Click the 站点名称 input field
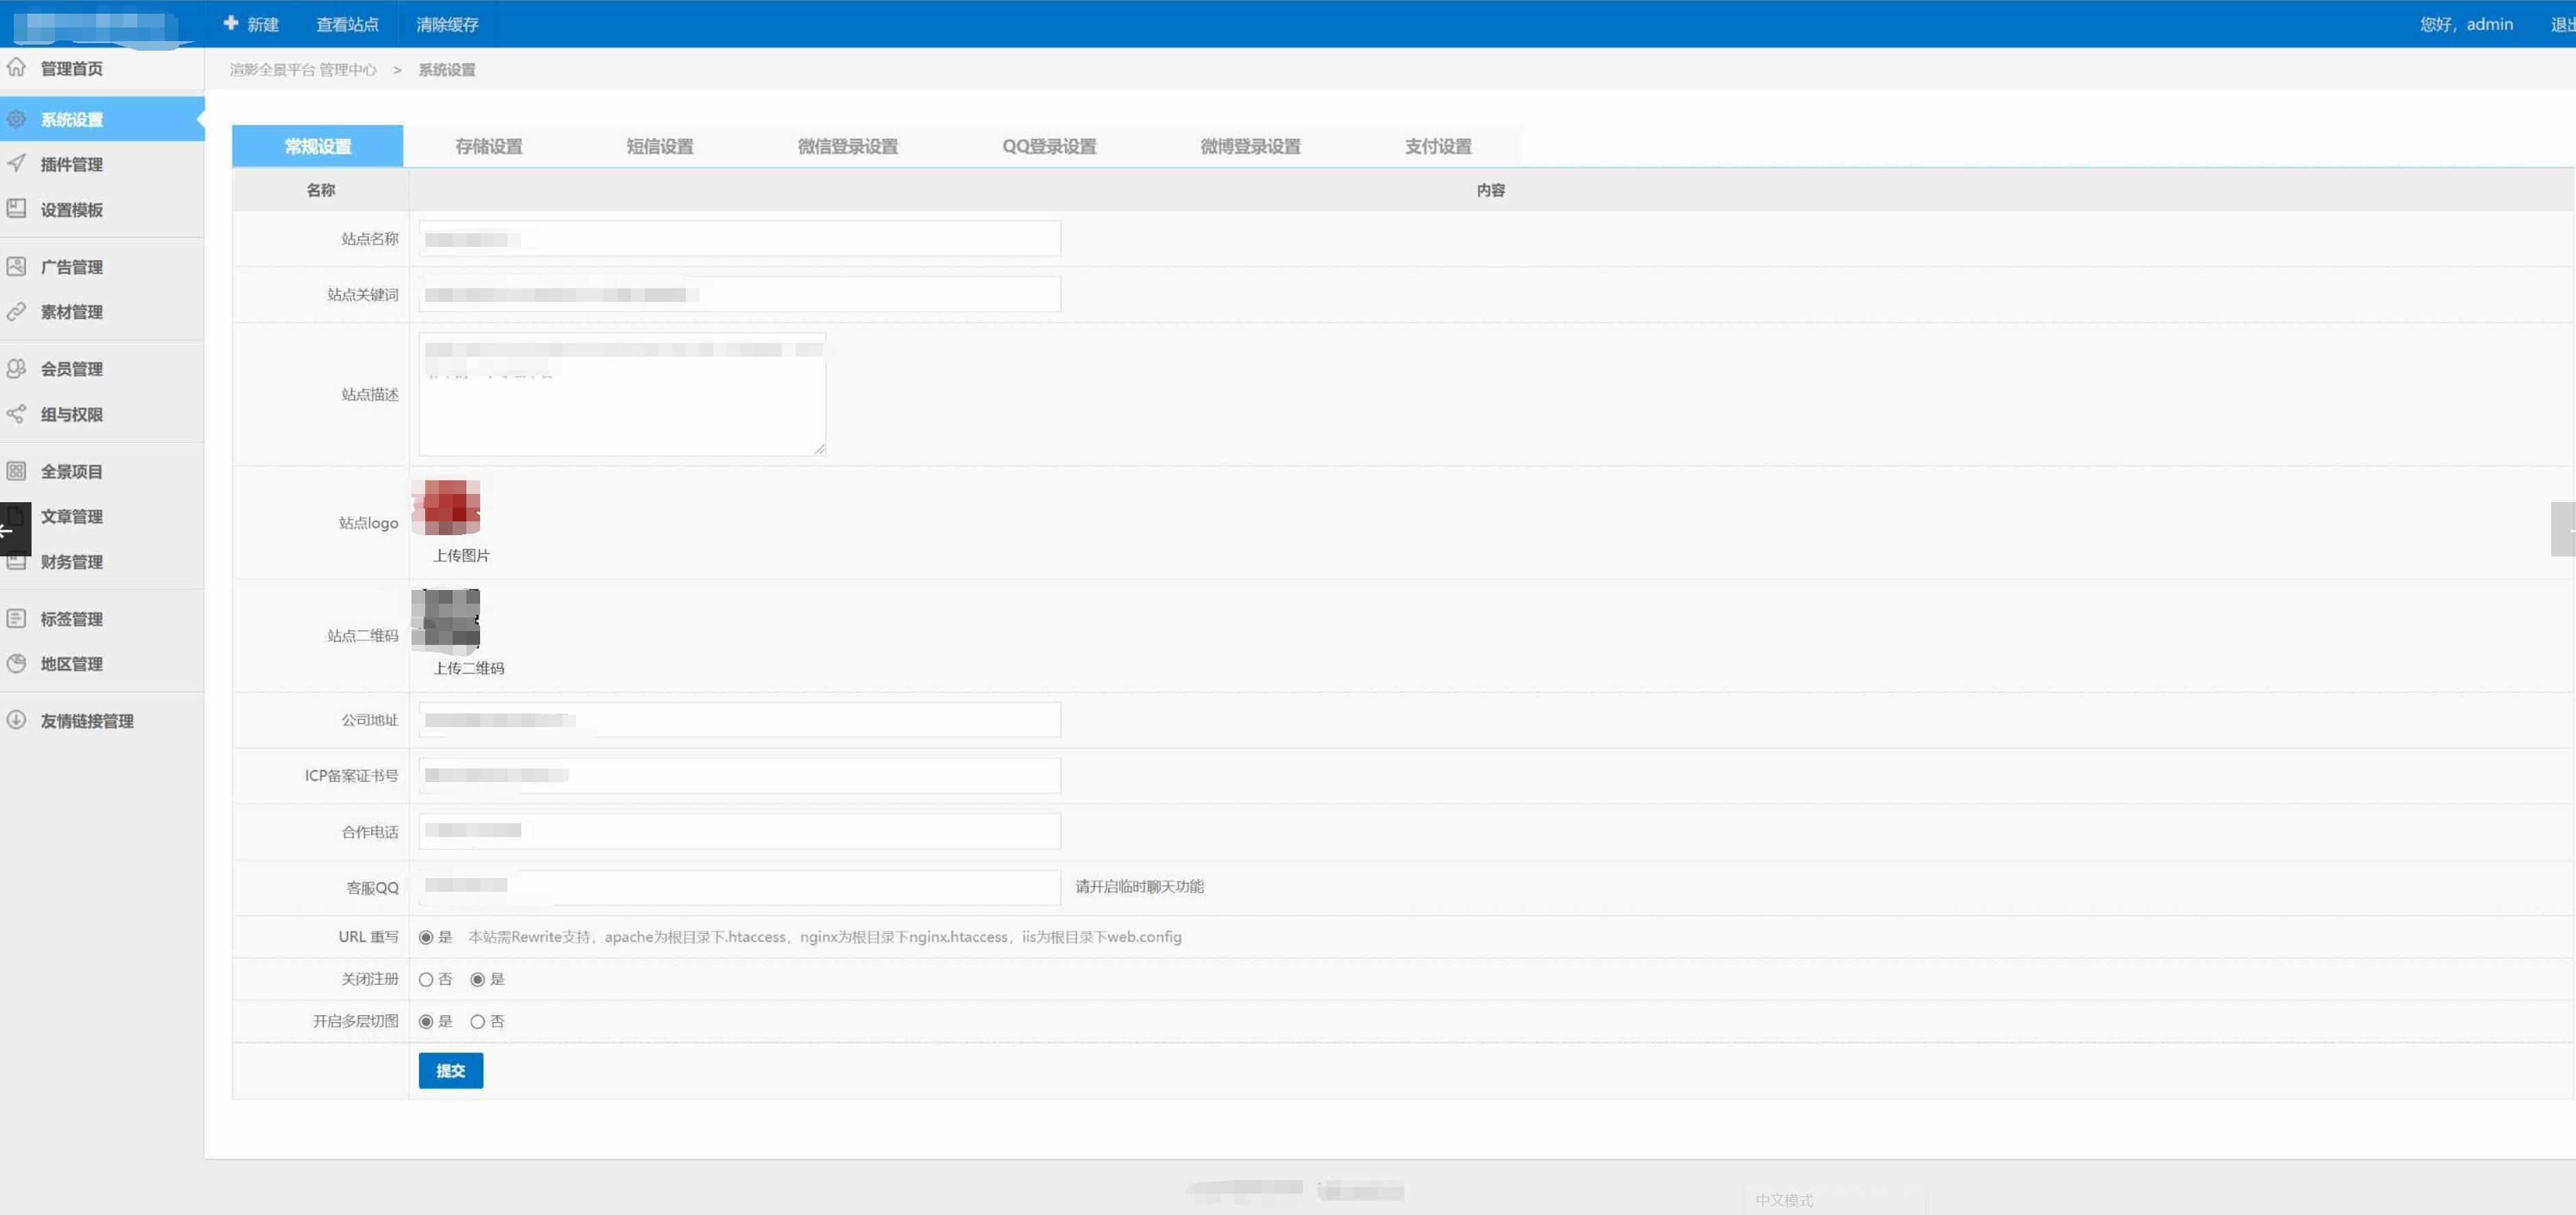 (739, 238)
